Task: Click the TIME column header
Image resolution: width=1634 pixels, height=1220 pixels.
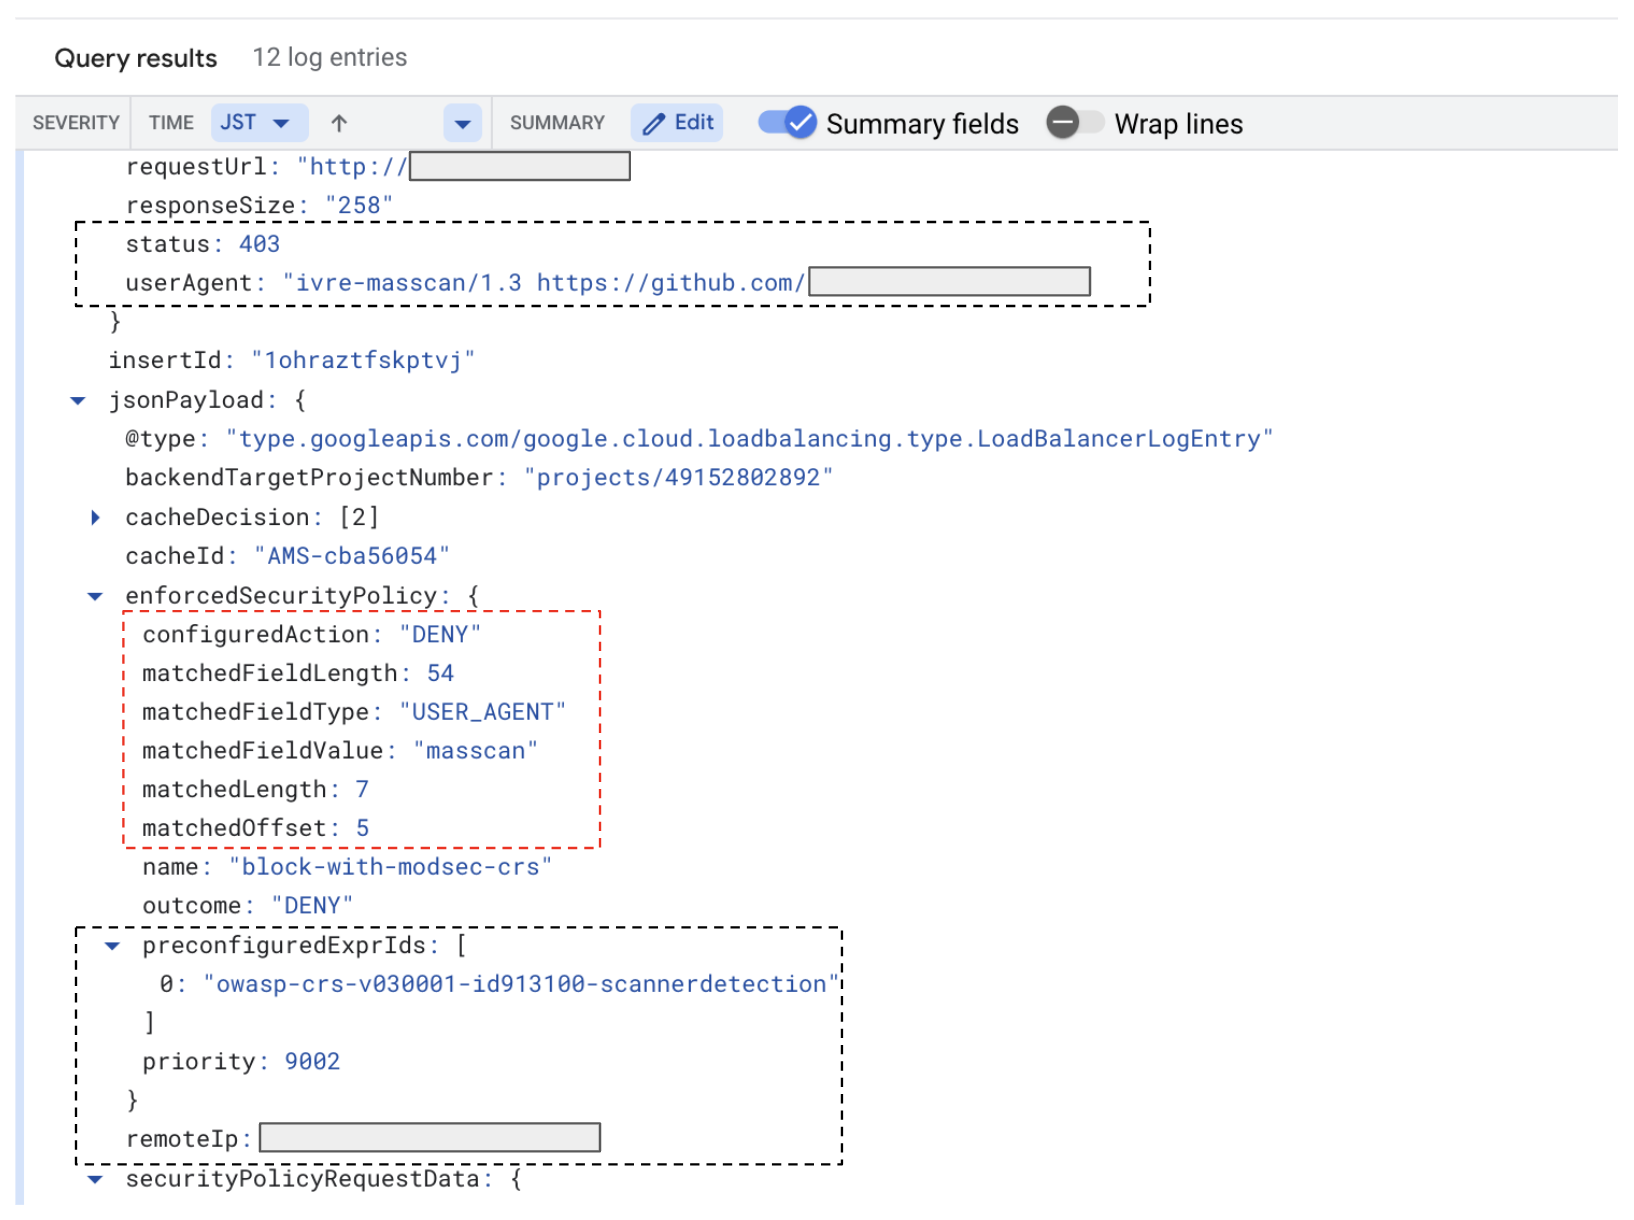Action: click(171, 123)
